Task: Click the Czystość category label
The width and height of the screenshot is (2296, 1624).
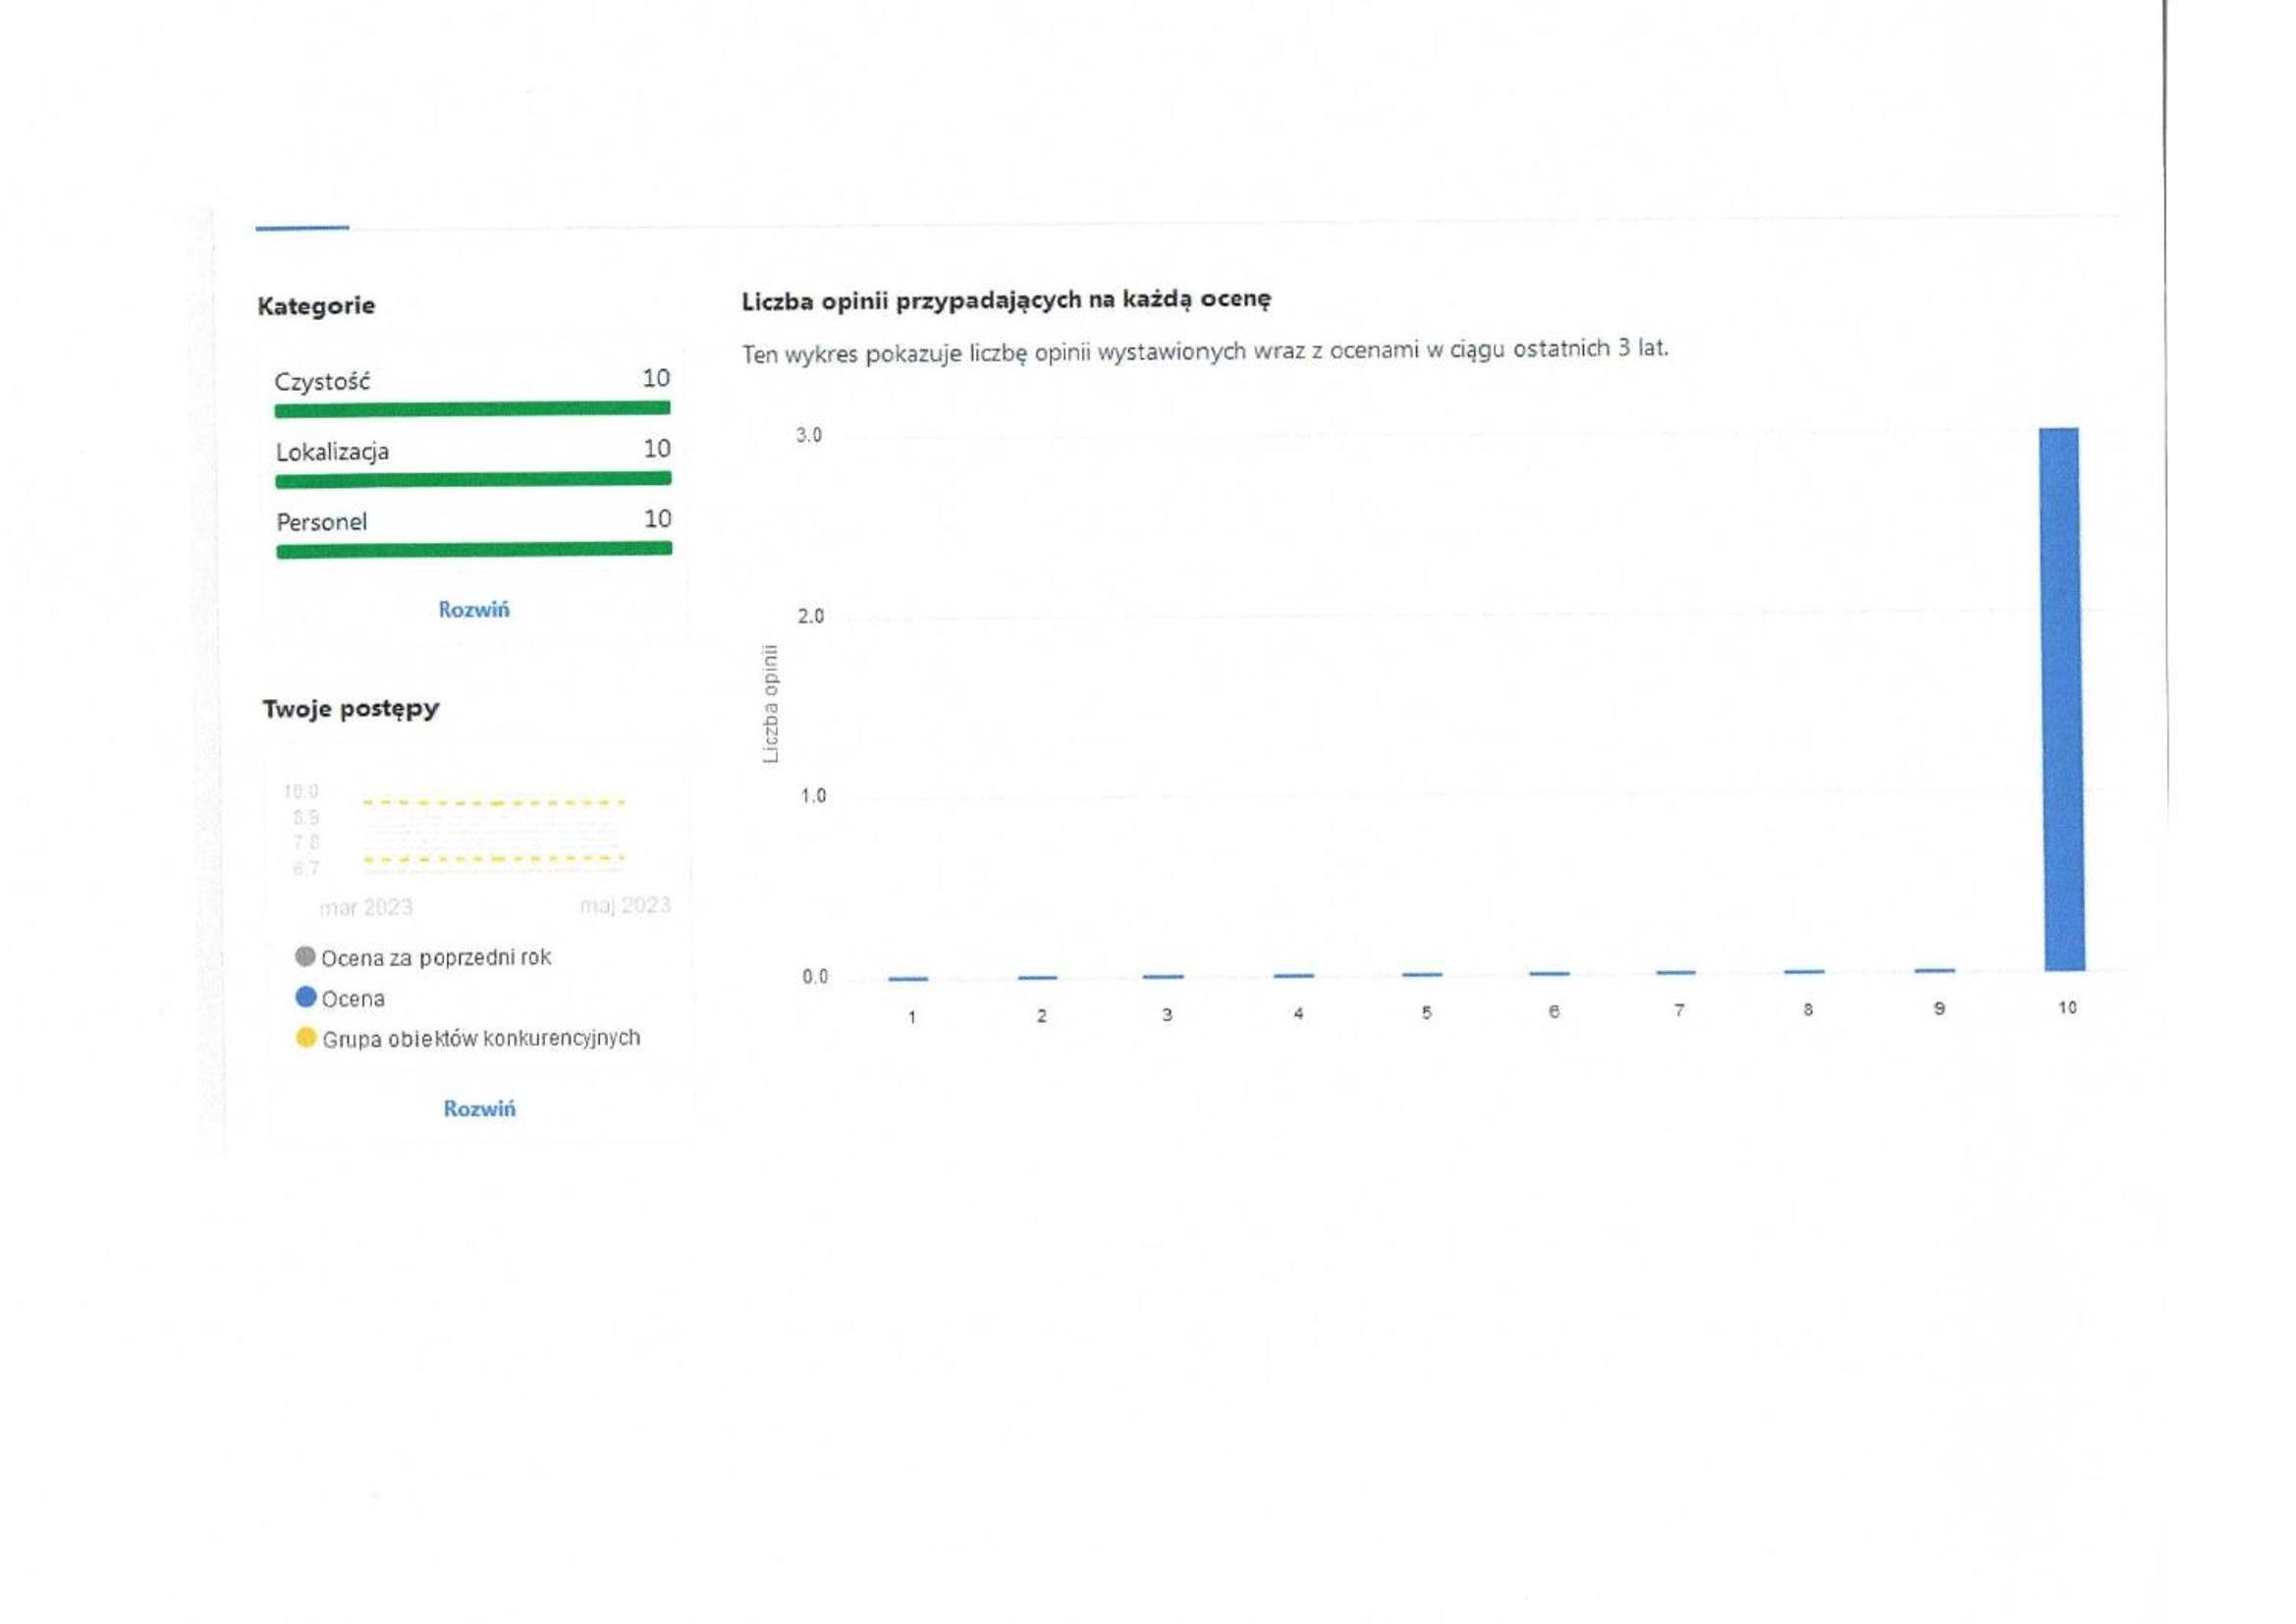Action: [322, 381]
